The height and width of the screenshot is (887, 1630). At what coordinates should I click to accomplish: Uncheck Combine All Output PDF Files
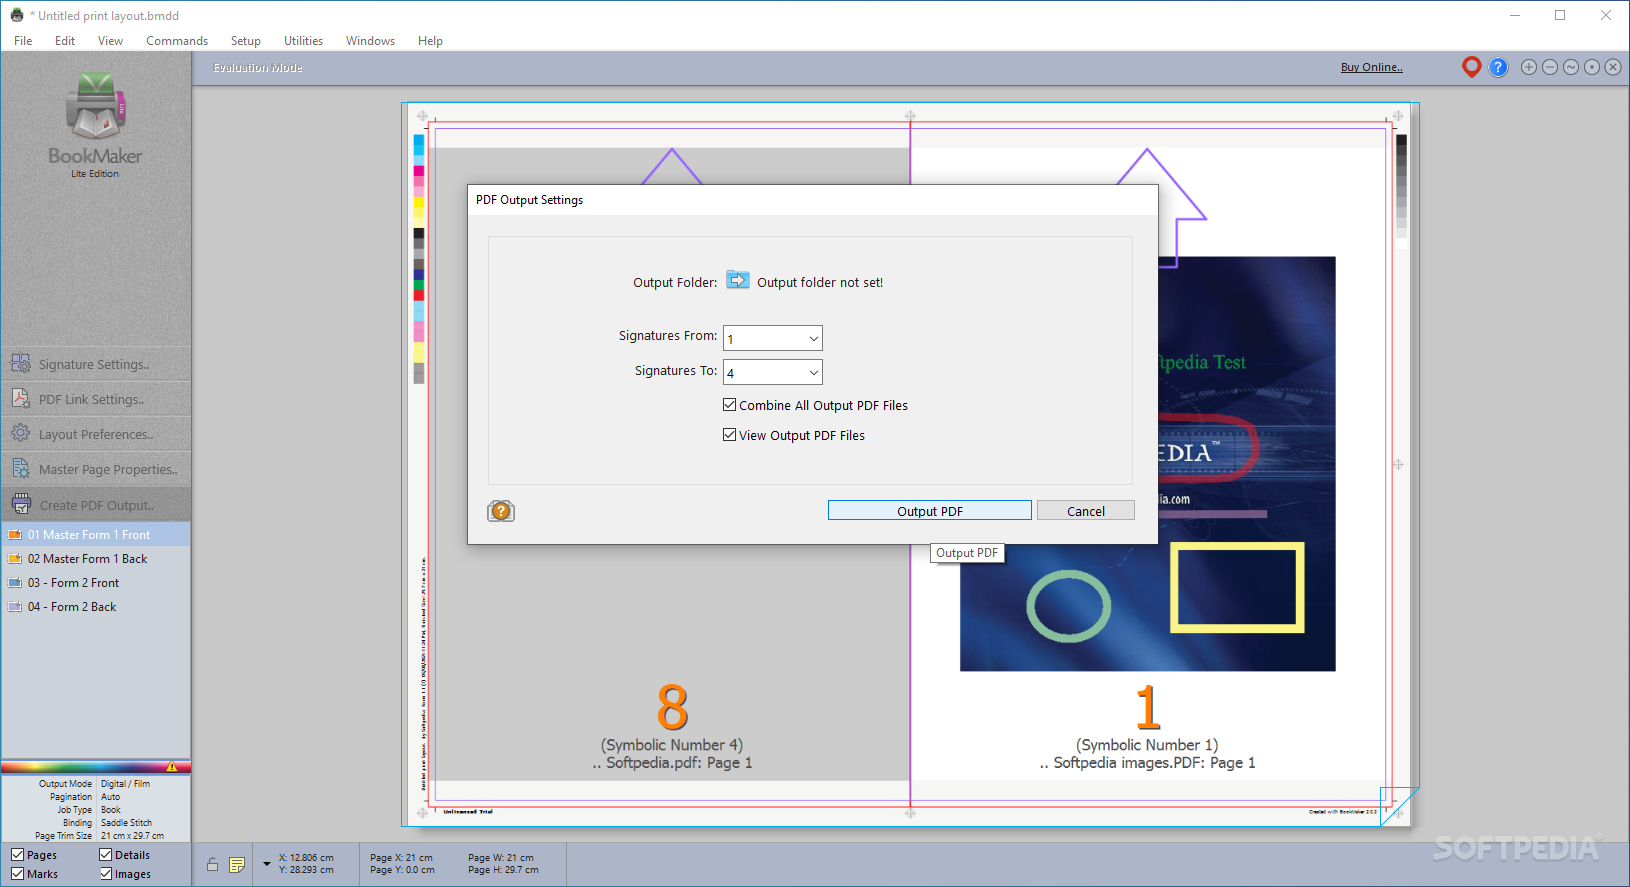pyautogui.click(x=730, y=405)
